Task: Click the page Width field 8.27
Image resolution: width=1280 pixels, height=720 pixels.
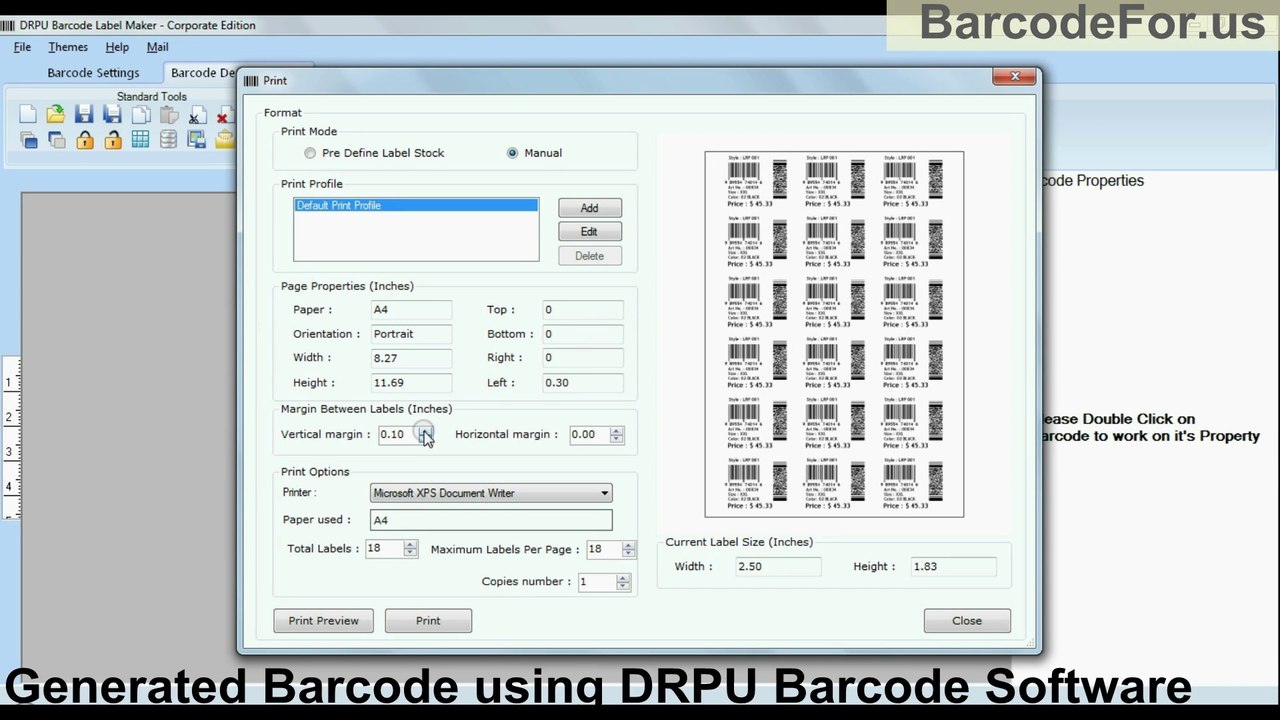Action: [412, 358]
